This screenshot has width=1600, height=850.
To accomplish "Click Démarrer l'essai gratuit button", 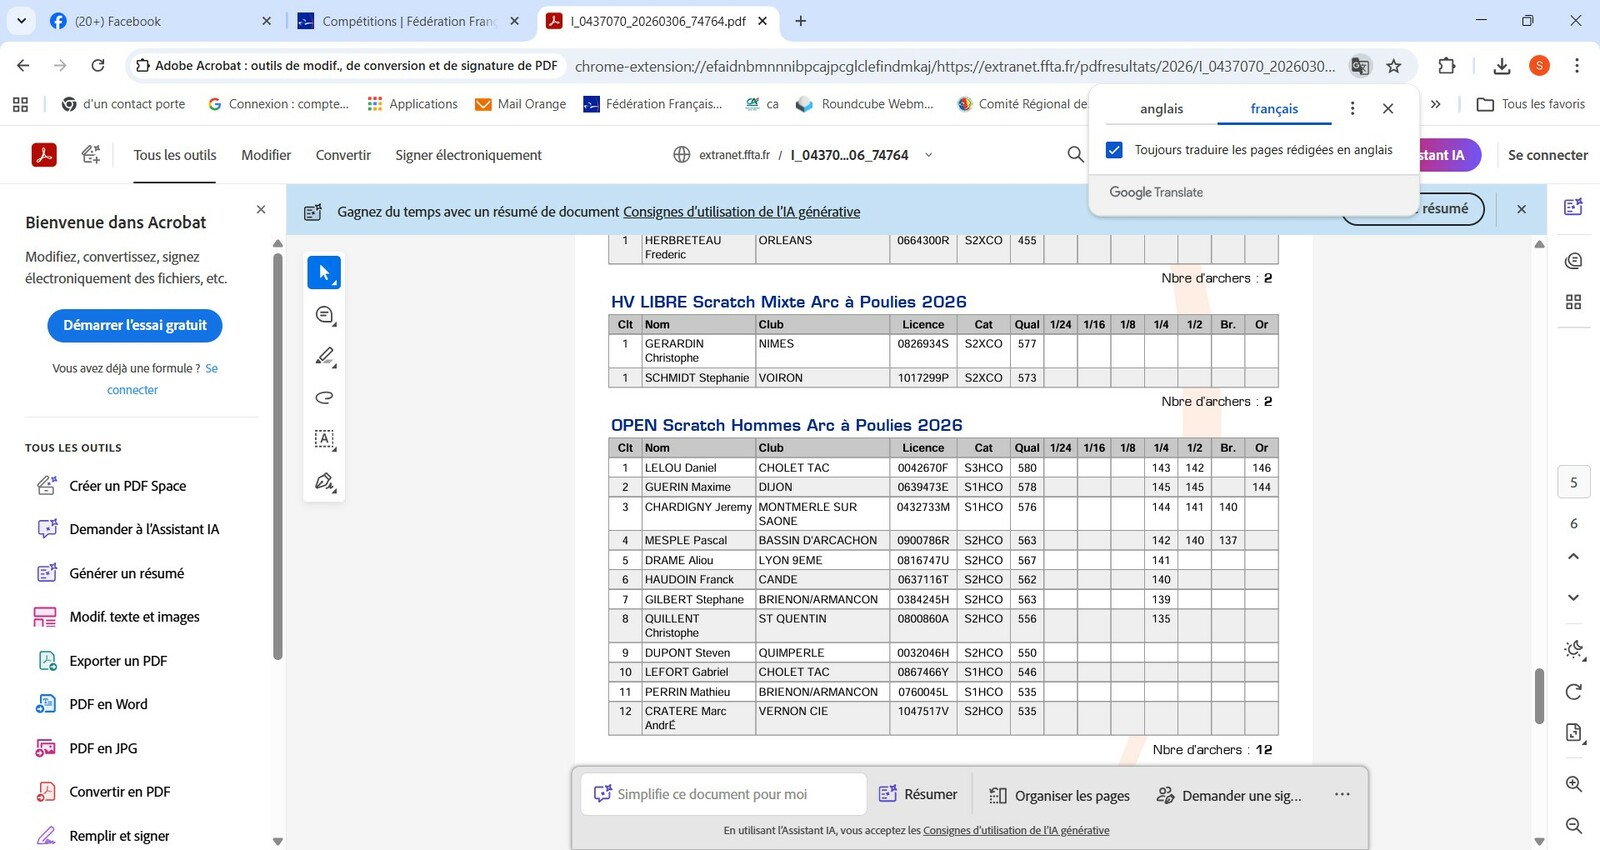I will point(135,325).
